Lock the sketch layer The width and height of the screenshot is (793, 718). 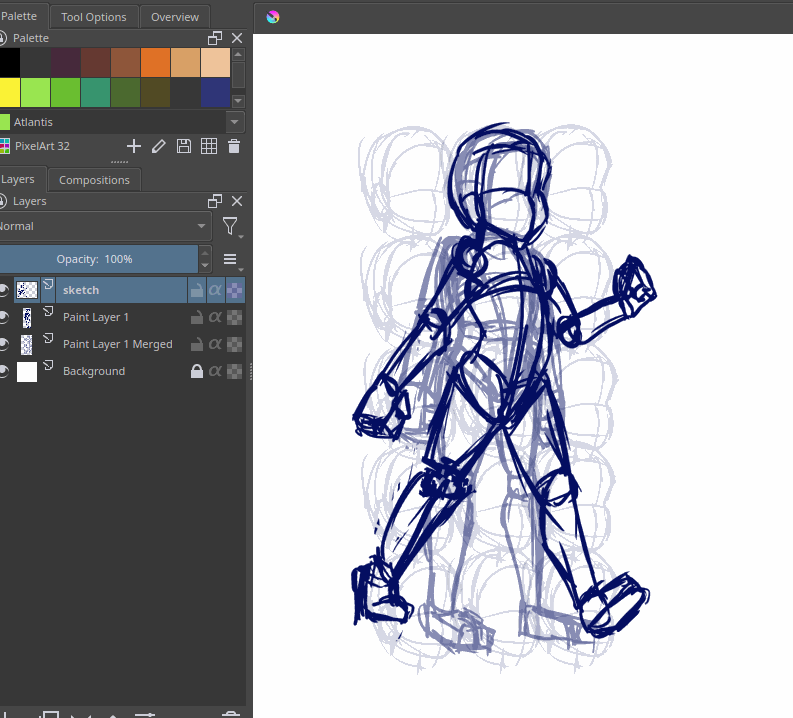pyautogui.click(x=197, y=290)
